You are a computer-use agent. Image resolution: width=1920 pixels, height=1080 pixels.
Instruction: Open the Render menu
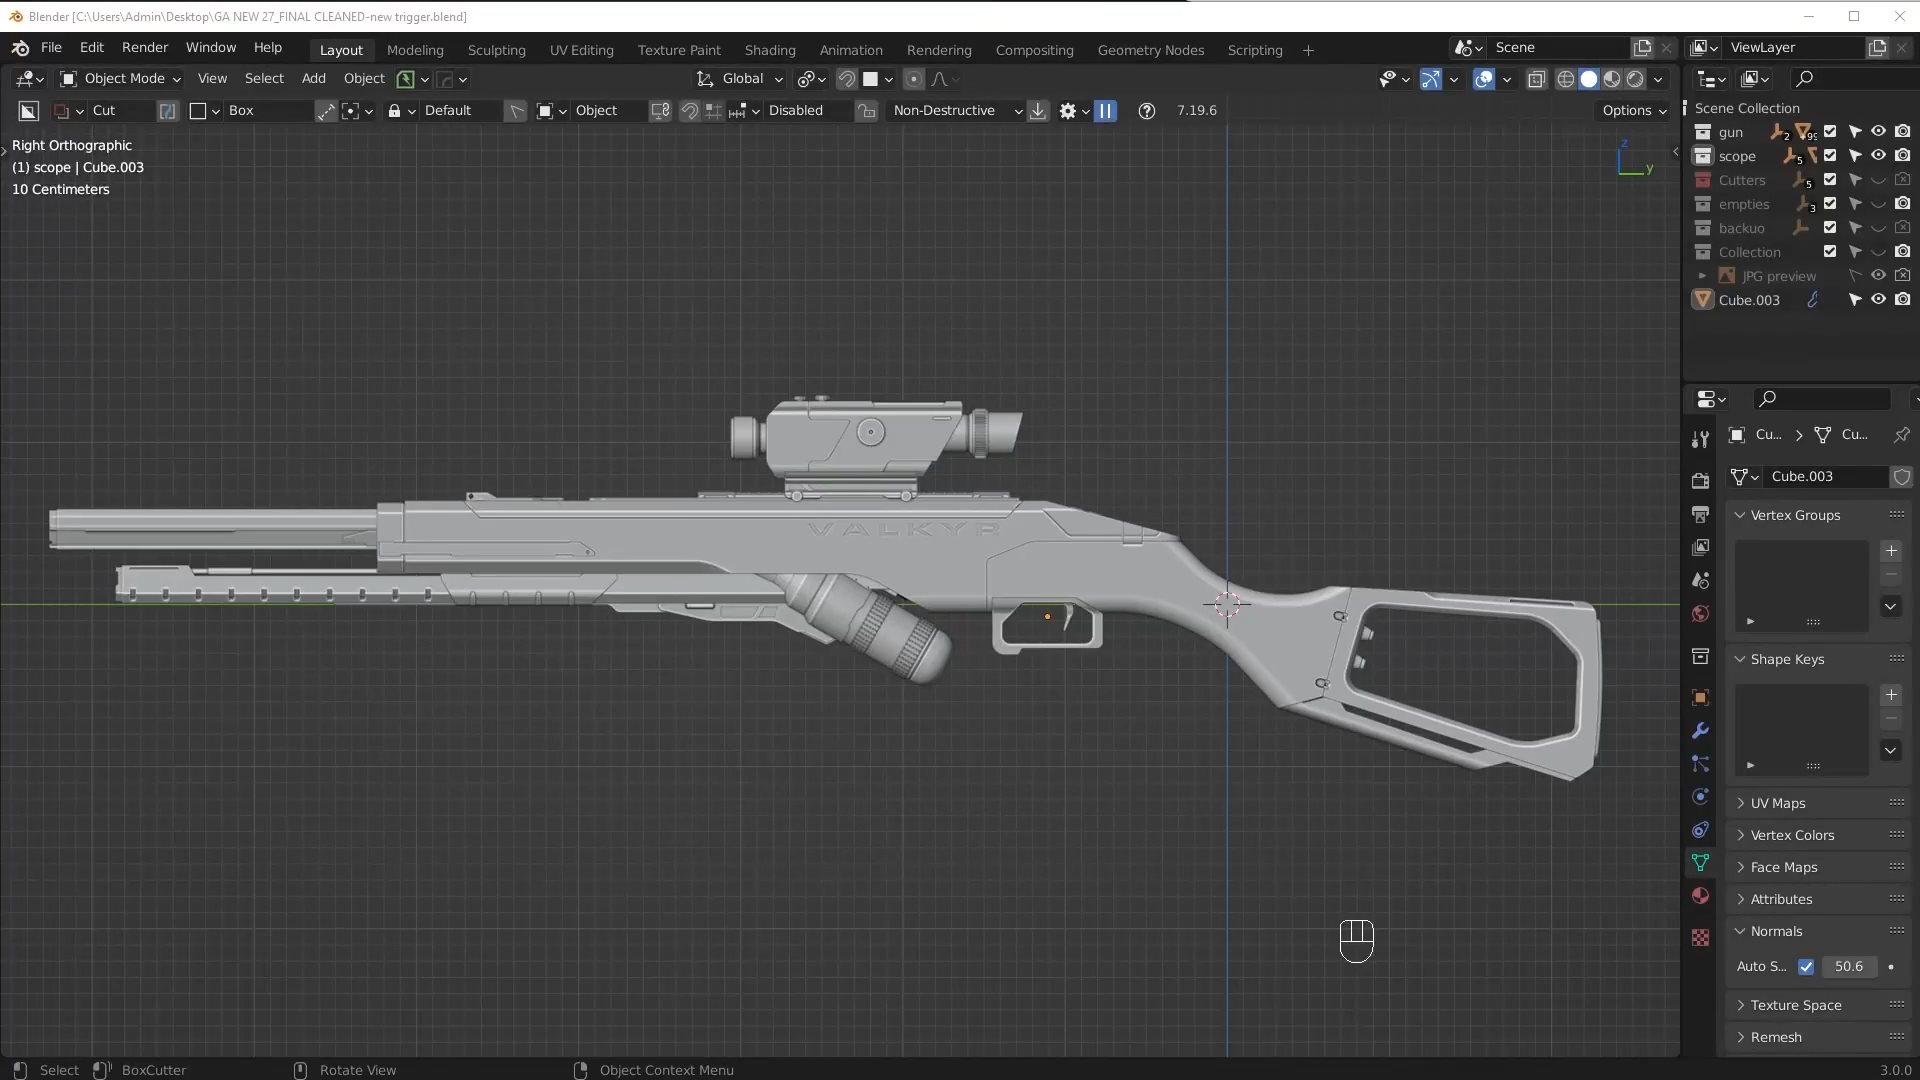tap(145, 48)
